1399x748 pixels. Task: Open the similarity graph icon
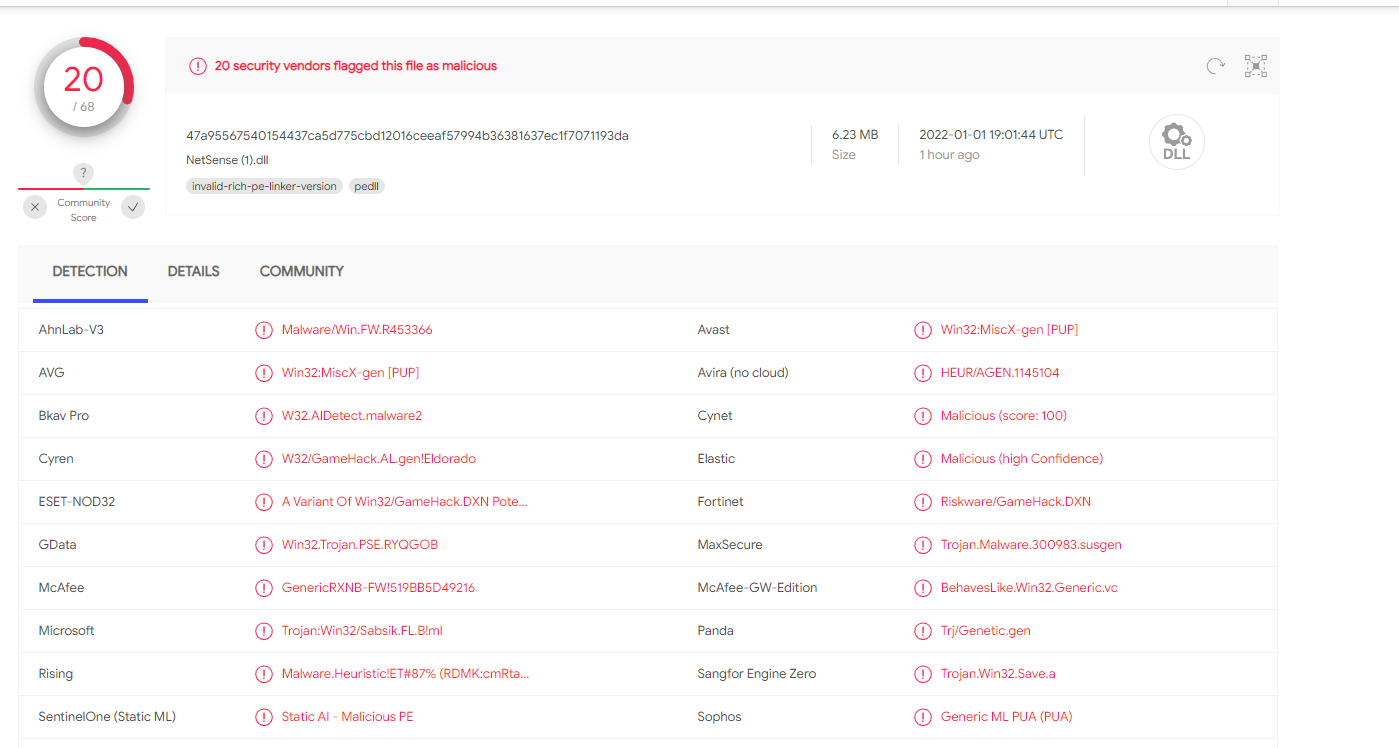1256,66
